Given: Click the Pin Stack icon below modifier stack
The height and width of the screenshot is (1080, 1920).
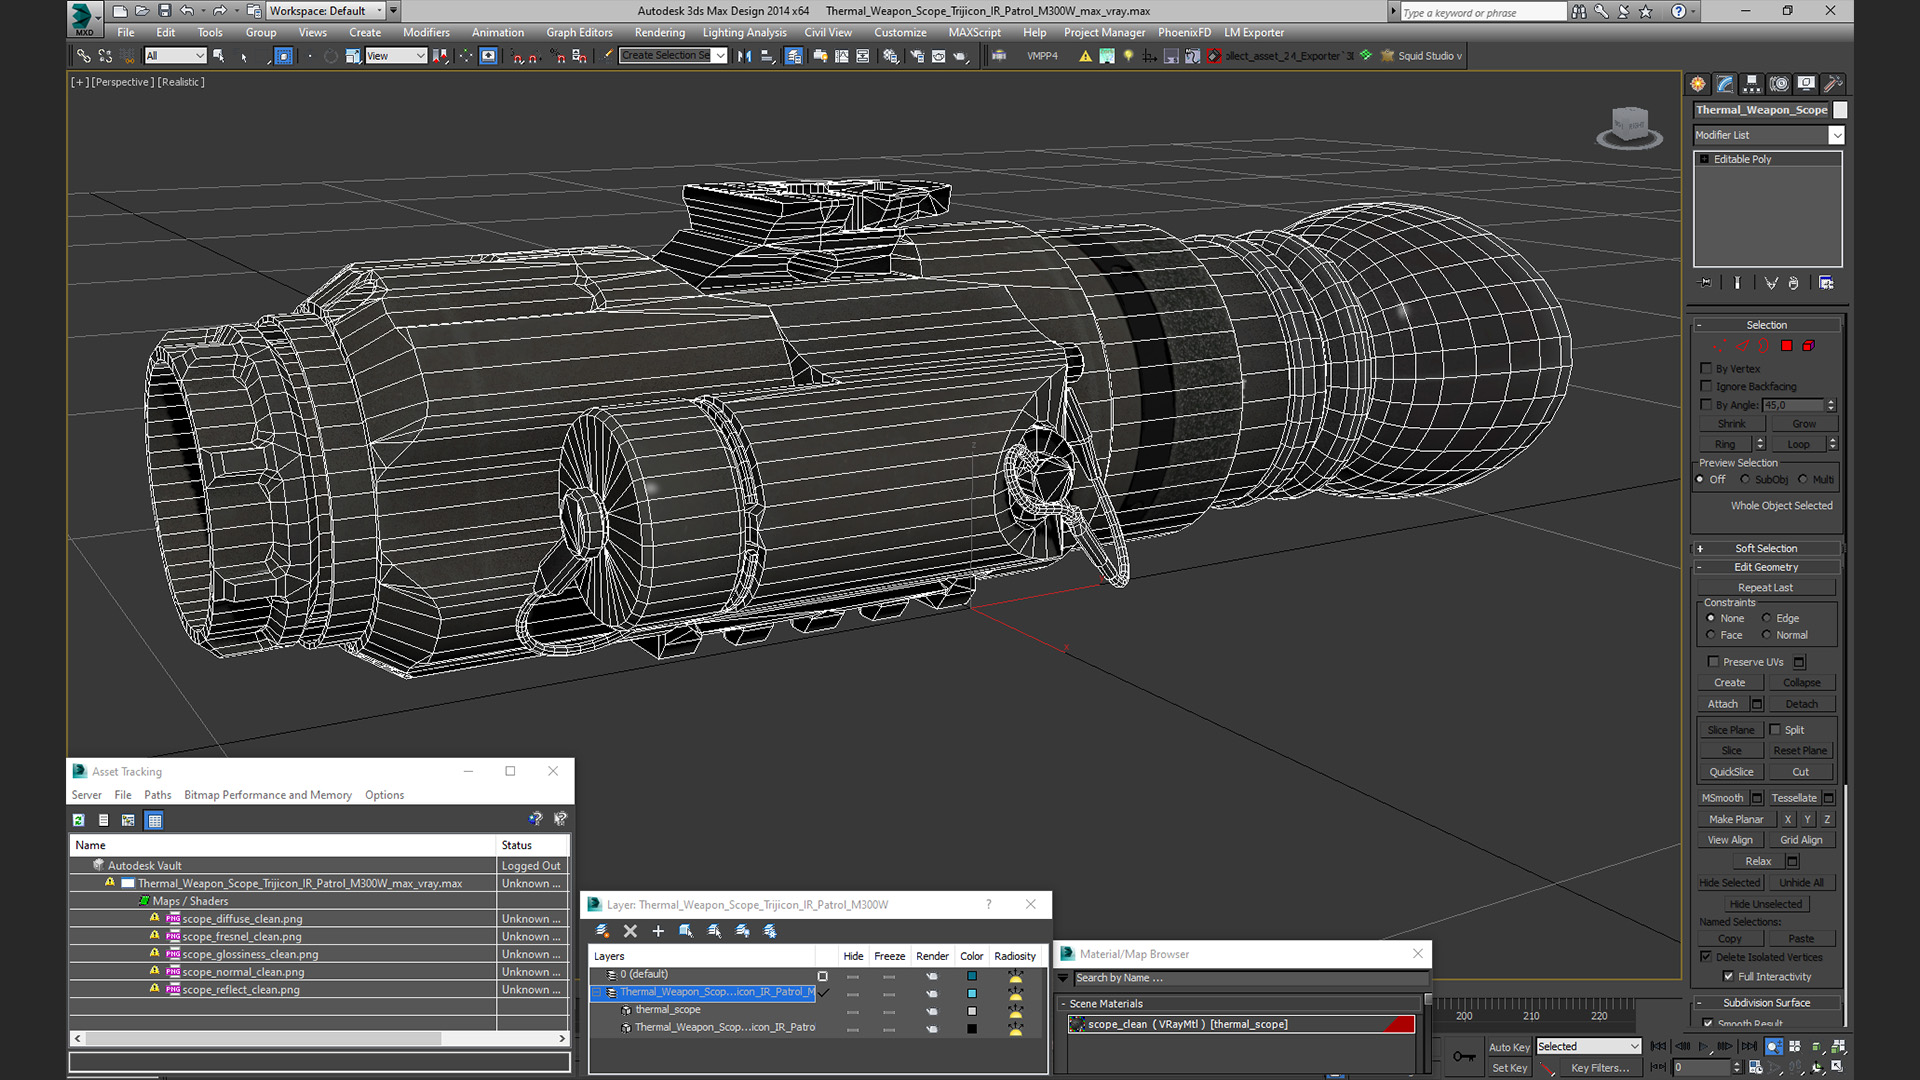Looking at the screenshot, I should (x=1706, y=283).
